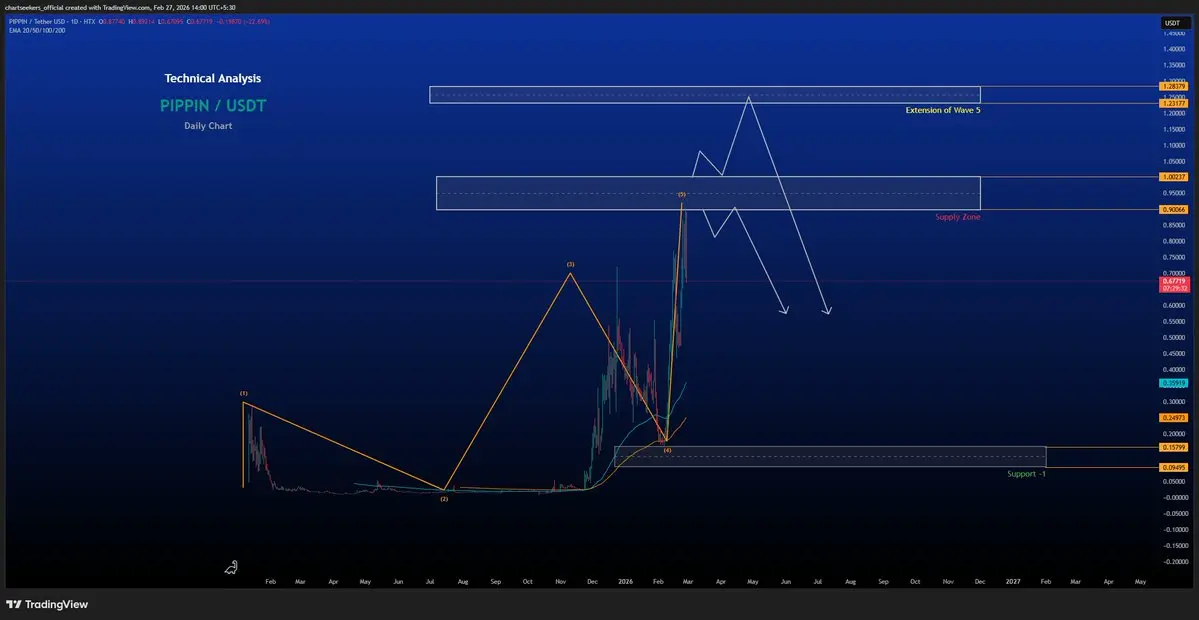Viewport: 1199px width, 620px height.
Task: Click the 0.24973 price label
Action: pos(1174,417)
